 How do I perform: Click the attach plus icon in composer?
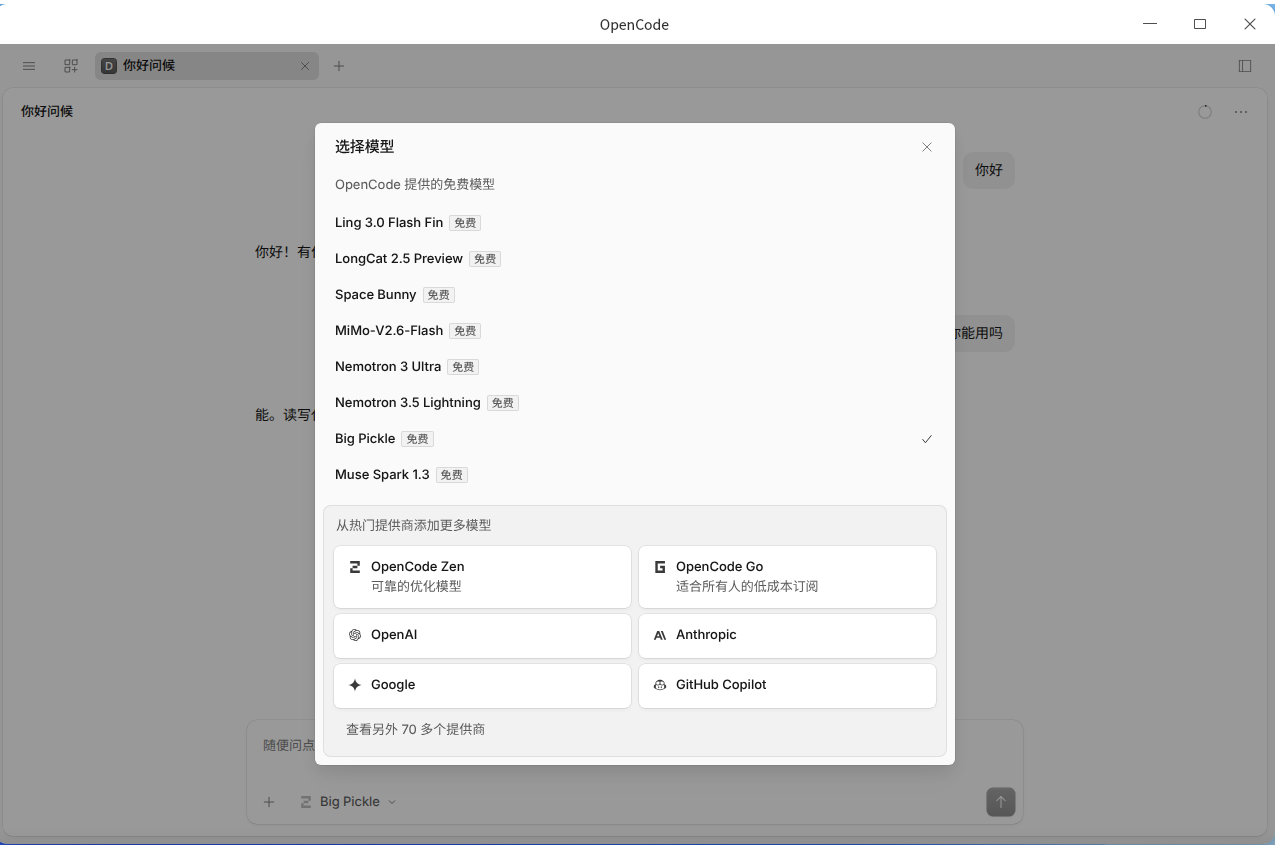click(x=269, y=802)
